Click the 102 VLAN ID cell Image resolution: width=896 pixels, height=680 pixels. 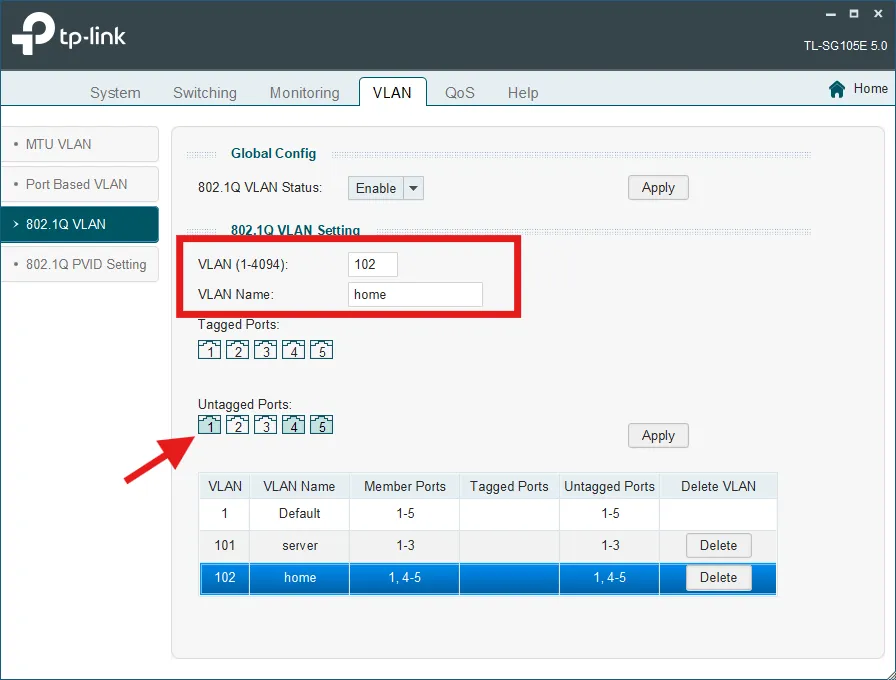[x=225, y=578]
